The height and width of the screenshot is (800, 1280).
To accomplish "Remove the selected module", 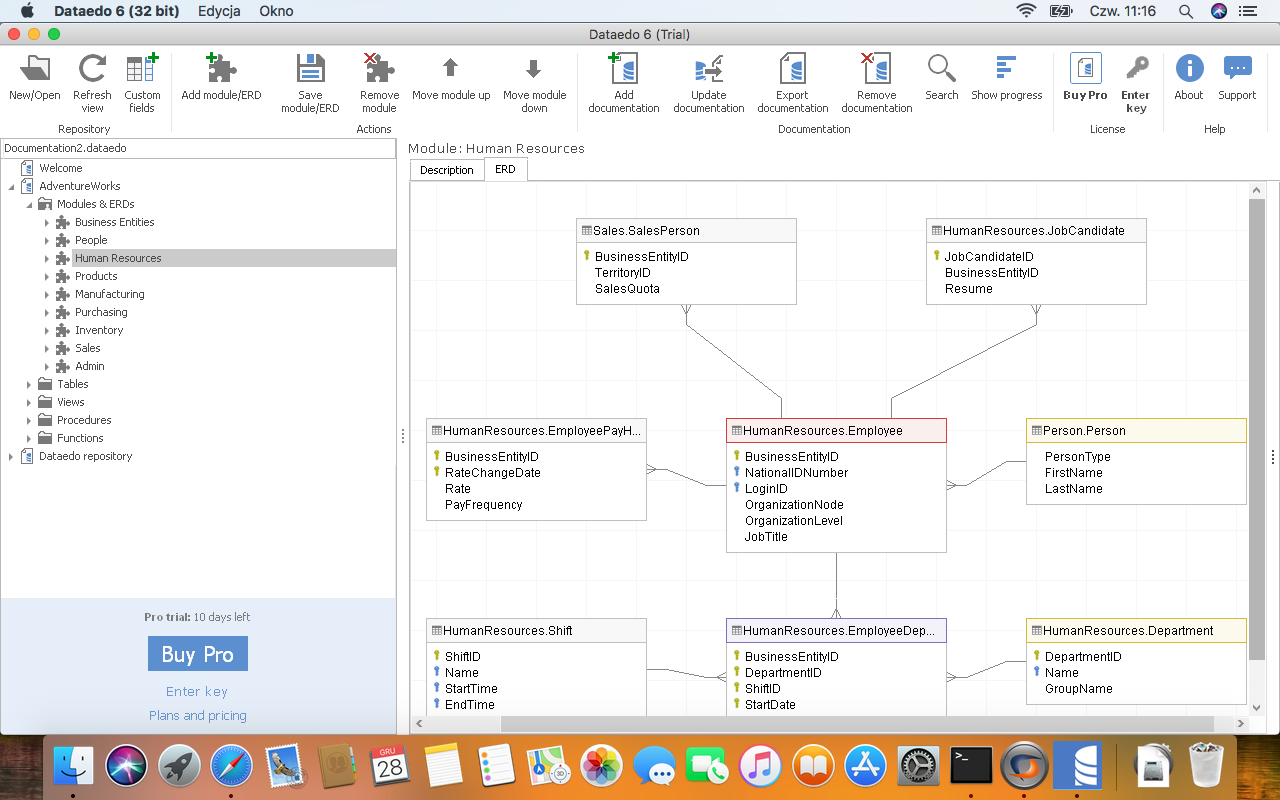I will 379,80.
